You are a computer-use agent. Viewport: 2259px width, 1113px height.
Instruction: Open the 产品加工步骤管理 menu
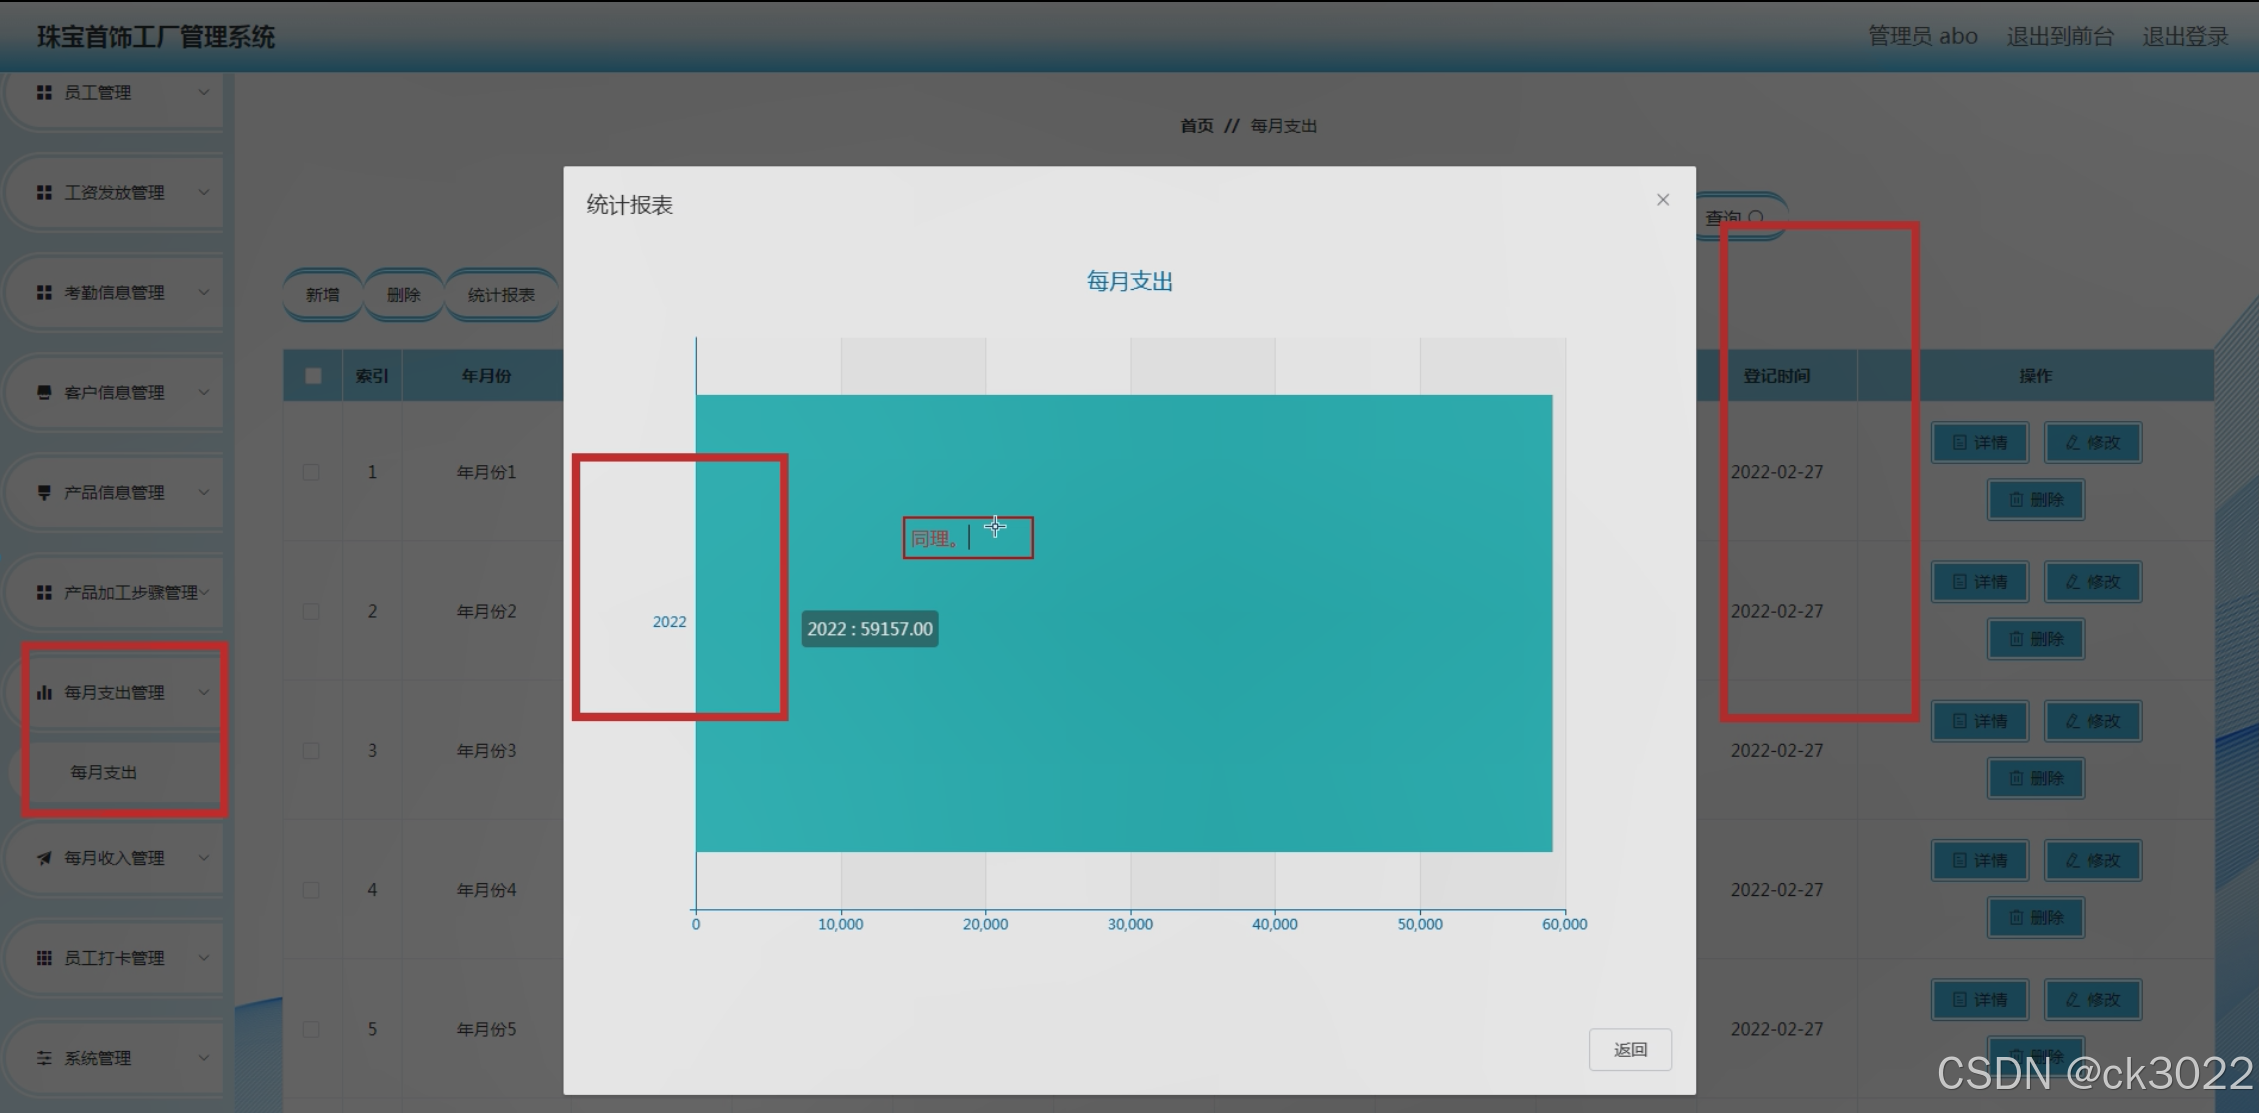tap(130, 592)
